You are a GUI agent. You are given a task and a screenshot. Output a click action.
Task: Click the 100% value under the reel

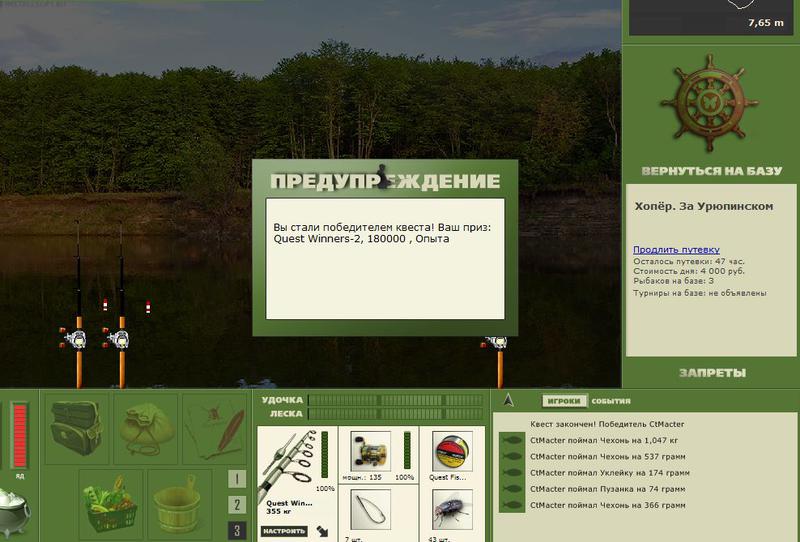coord(405,478)
